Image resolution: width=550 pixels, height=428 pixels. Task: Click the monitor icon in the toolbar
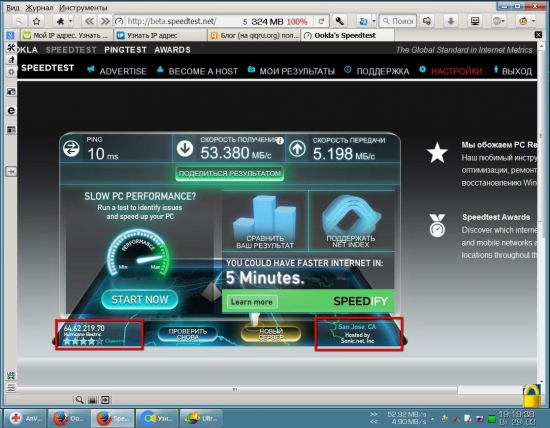click(475, 21)
